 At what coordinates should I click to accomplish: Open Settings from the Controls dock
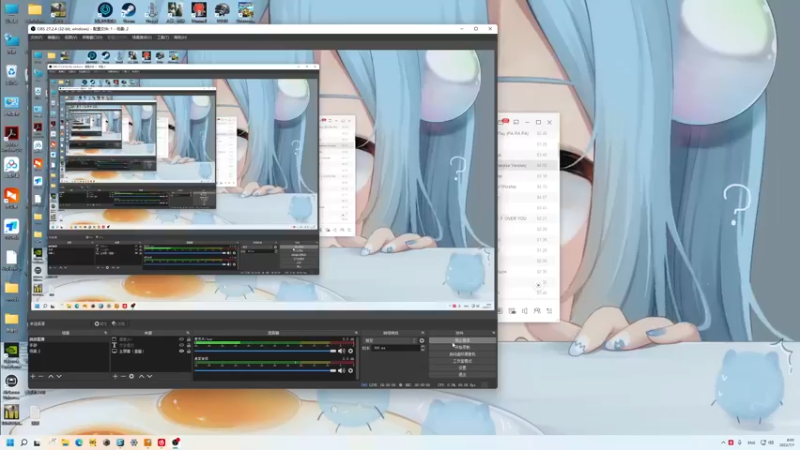pos(462,367)
